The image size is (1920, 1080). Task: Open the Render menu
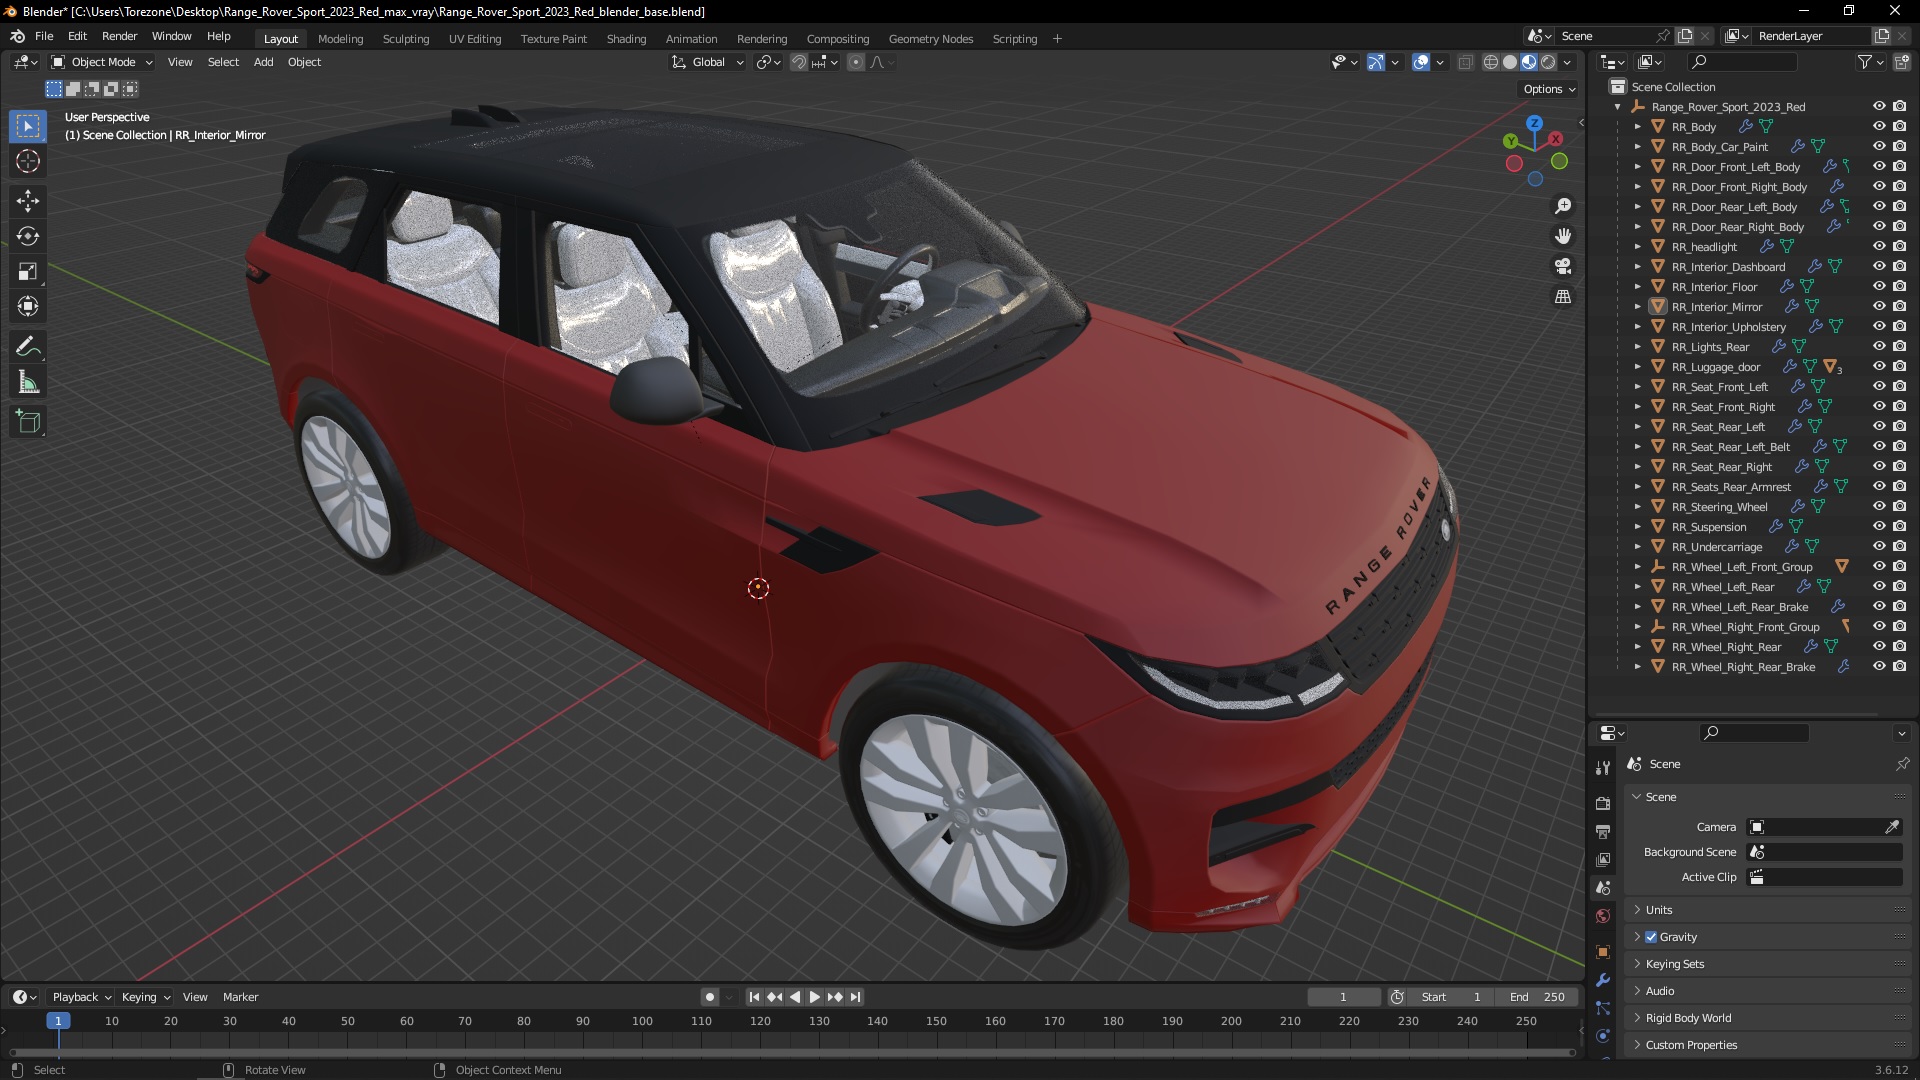(x=119, y=36)
